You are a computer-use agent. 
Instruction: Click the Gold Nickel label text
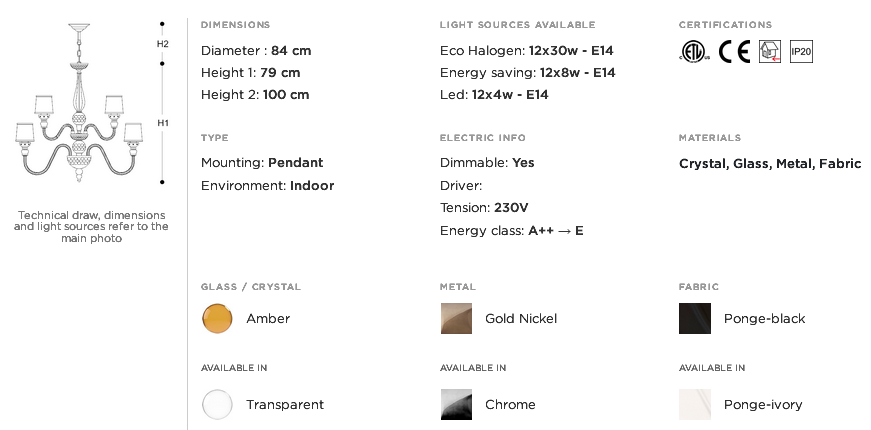point(521,318)
